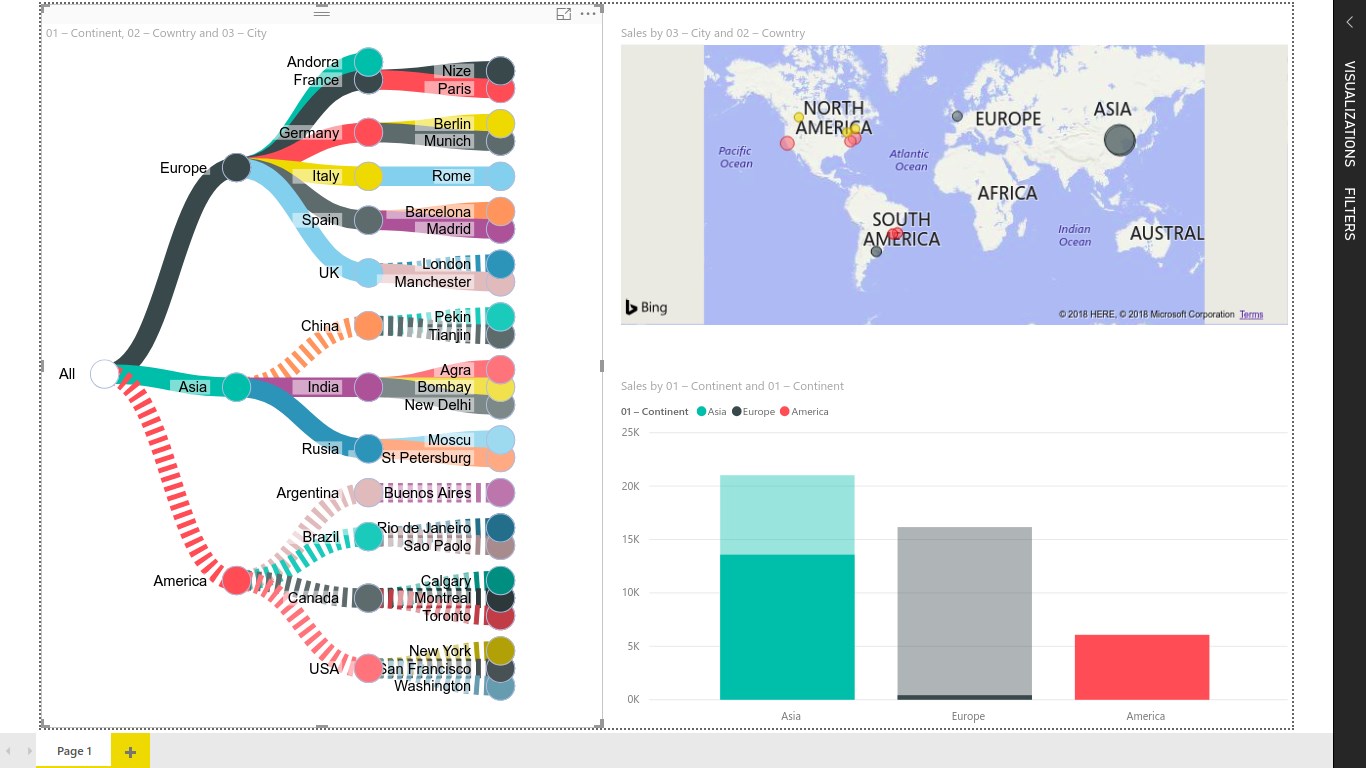Image resolution: width=1366 pixels, height=768 pixels.
Task: Select the Italy country node
Action: (x=369, y=176)
